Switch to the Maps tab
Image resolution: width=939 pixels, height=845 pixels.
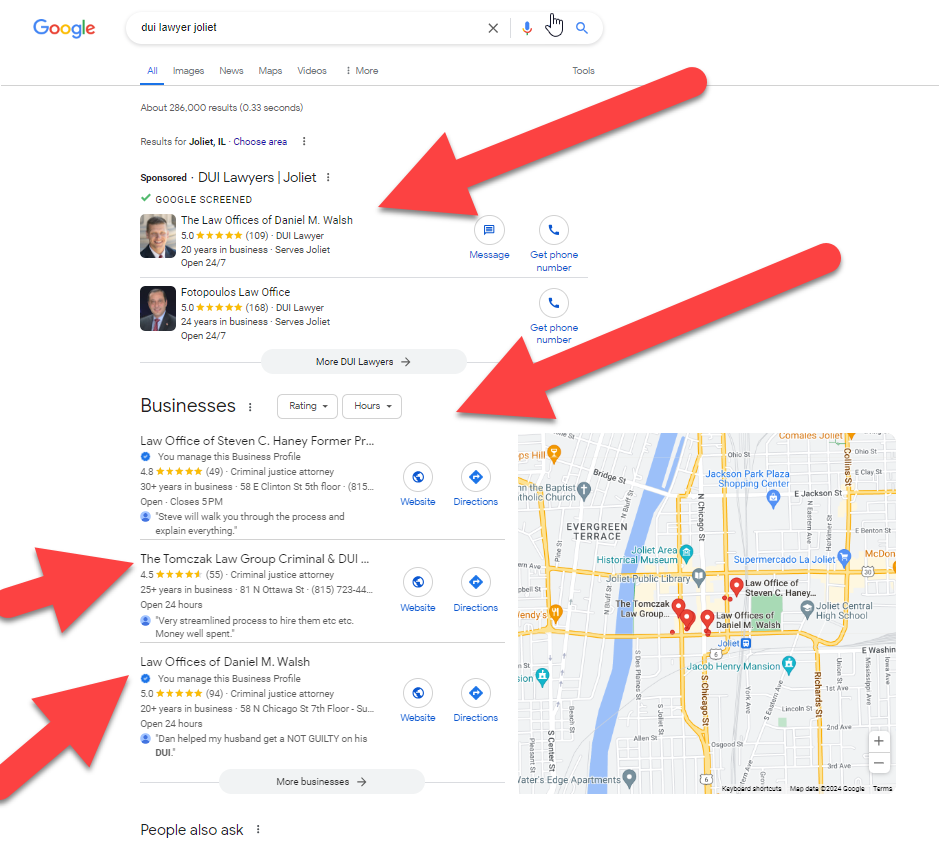tap(270, 71)
